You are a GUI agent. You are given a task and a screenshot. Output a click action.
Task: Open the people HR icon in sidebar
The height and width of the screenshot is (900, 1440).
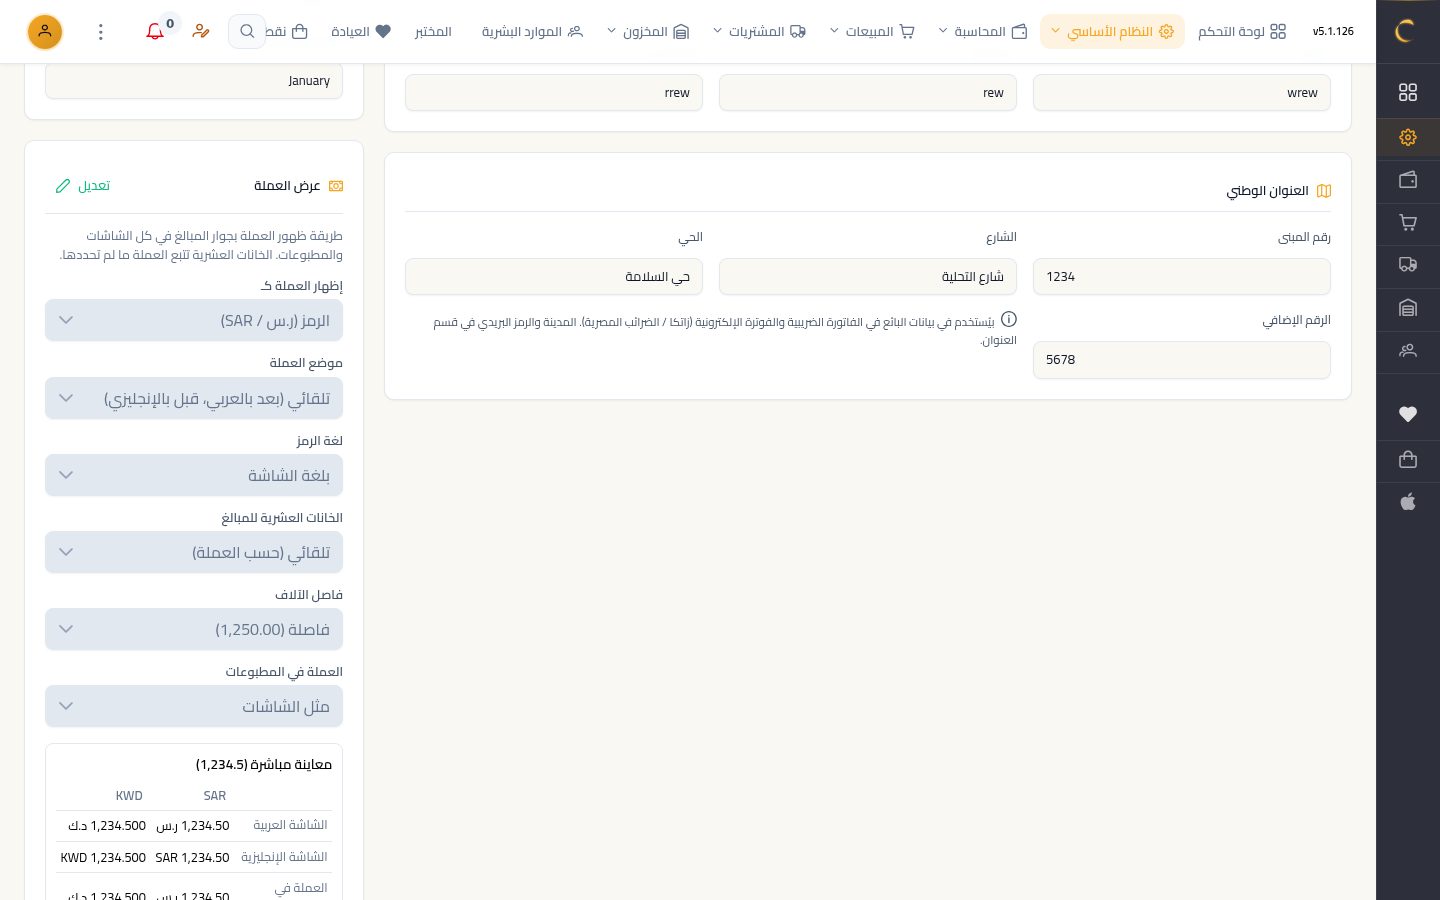[x=1408, y=351]
